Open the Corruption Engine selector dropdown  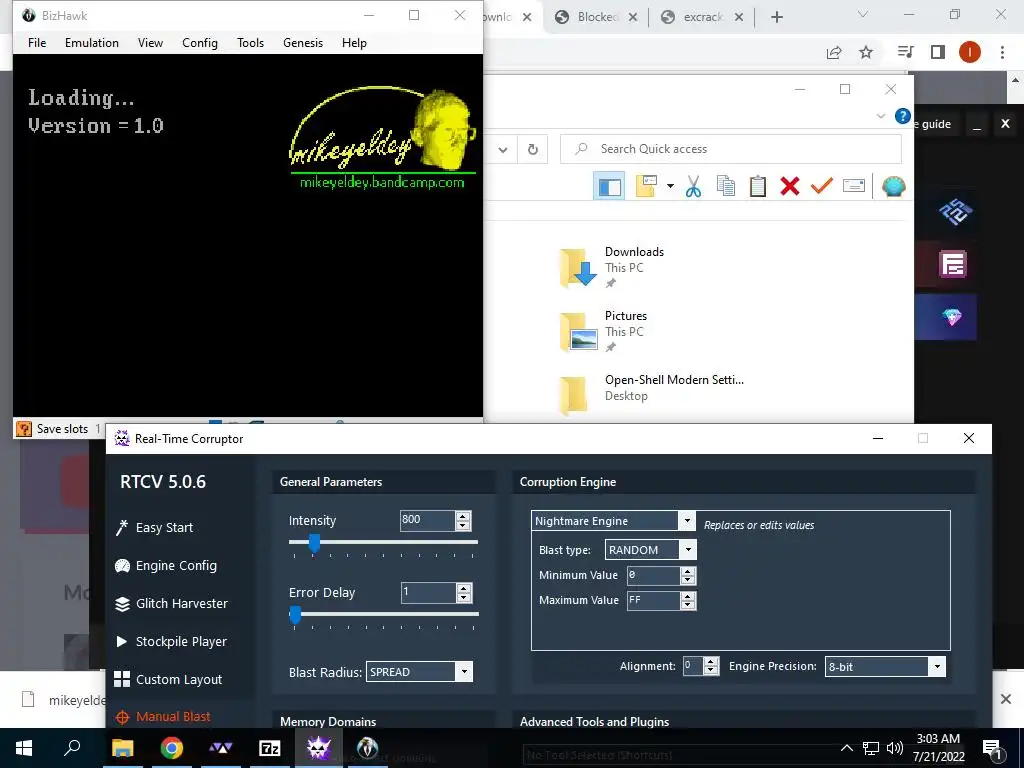686,520
